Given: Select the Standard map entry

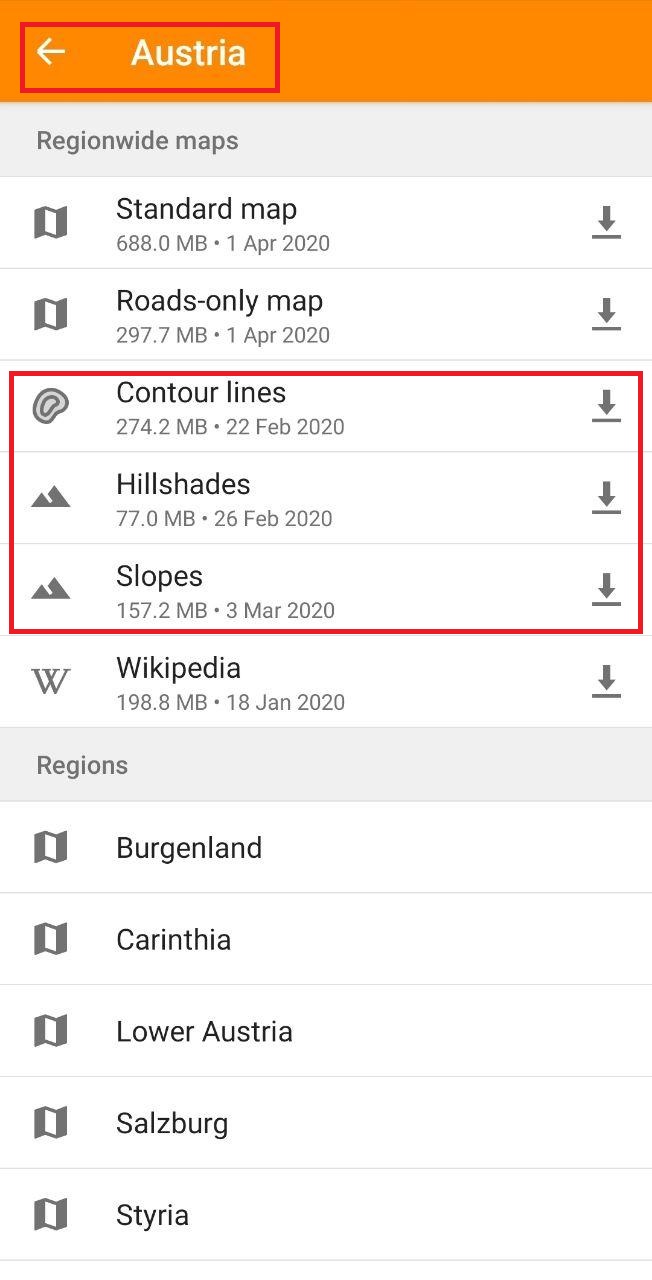Looking at the screenshot, I should tap(326, 223).
